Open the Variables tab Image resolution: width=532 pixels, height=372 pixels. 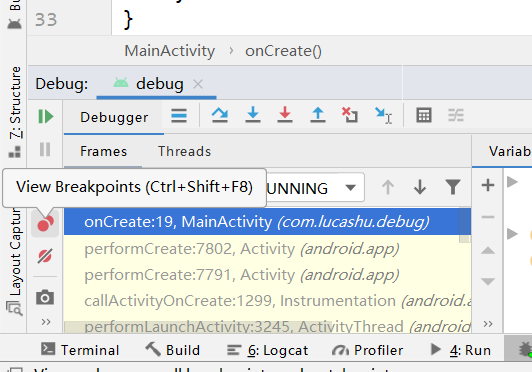click(510, 151)
